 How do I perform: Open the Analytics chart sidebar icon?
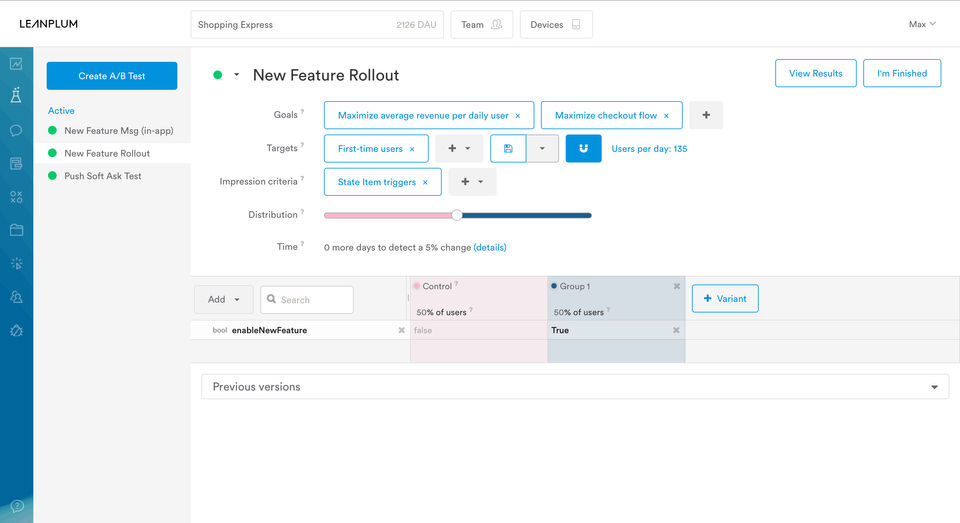pos(16,64)
